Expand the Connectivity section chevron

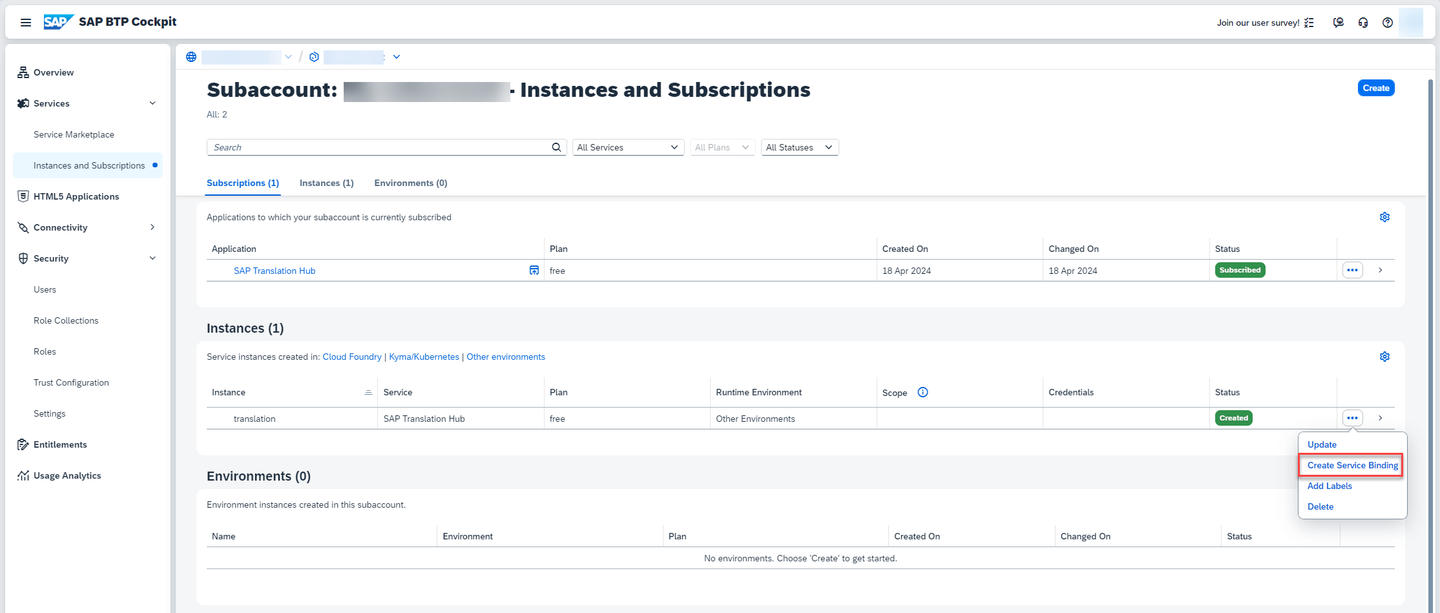pos(152,227)
